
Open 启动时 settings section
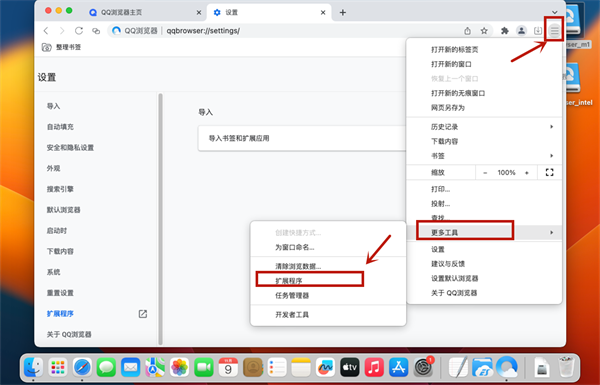[57, 231]
